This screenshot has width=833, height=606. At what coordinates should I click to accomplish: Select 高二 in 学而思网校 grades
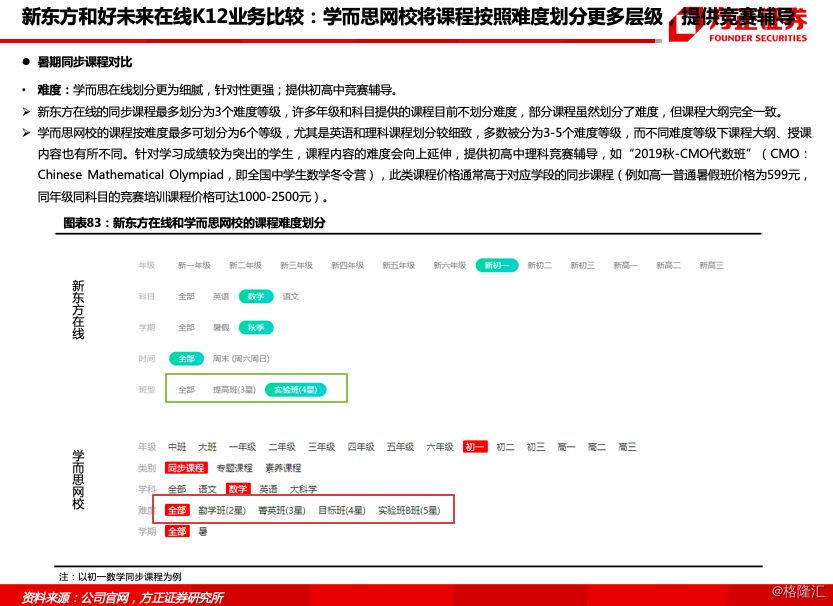click(597, 447)
